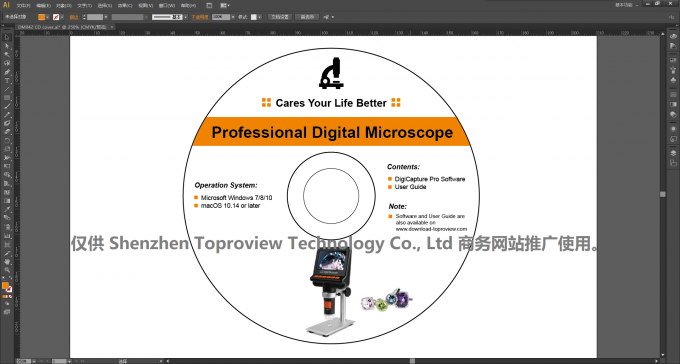Image resolution: width=680 pixels, height=364 pixels.
Task: Select the Hand tool
Action: 7,262
